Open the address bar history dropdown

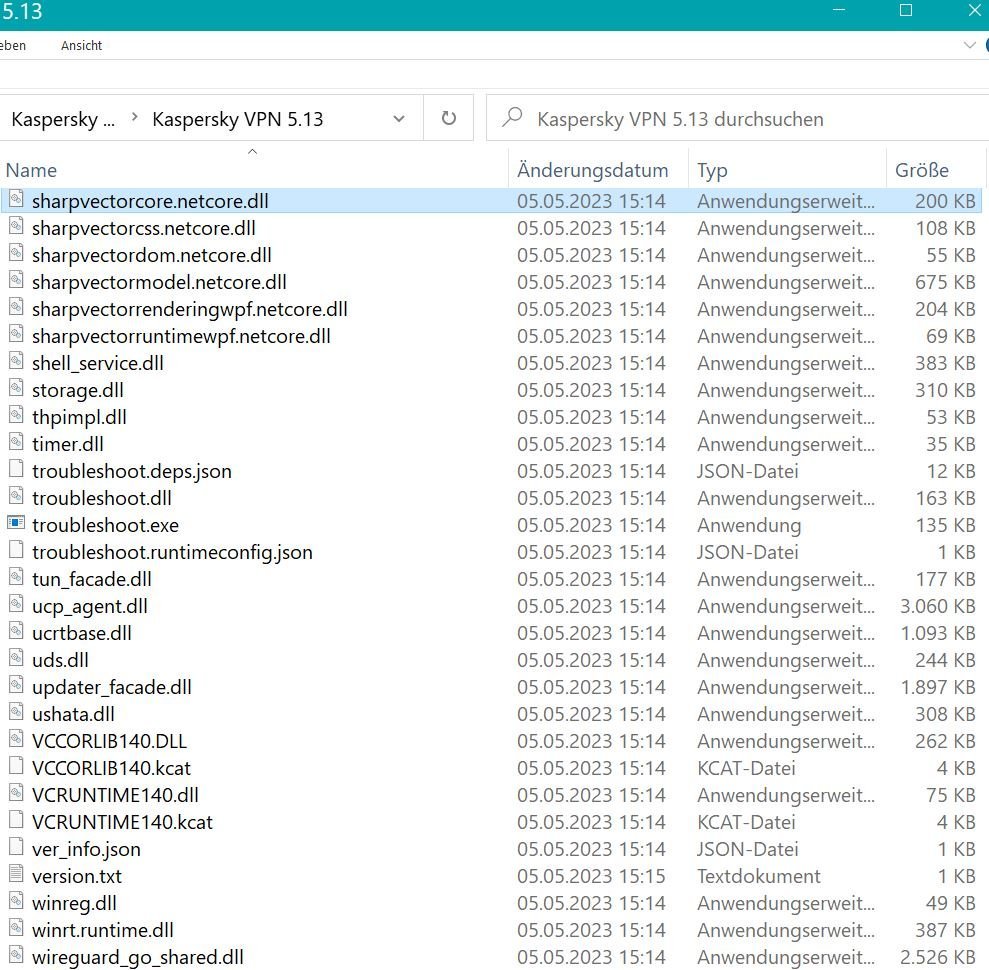tap(399, 119)
